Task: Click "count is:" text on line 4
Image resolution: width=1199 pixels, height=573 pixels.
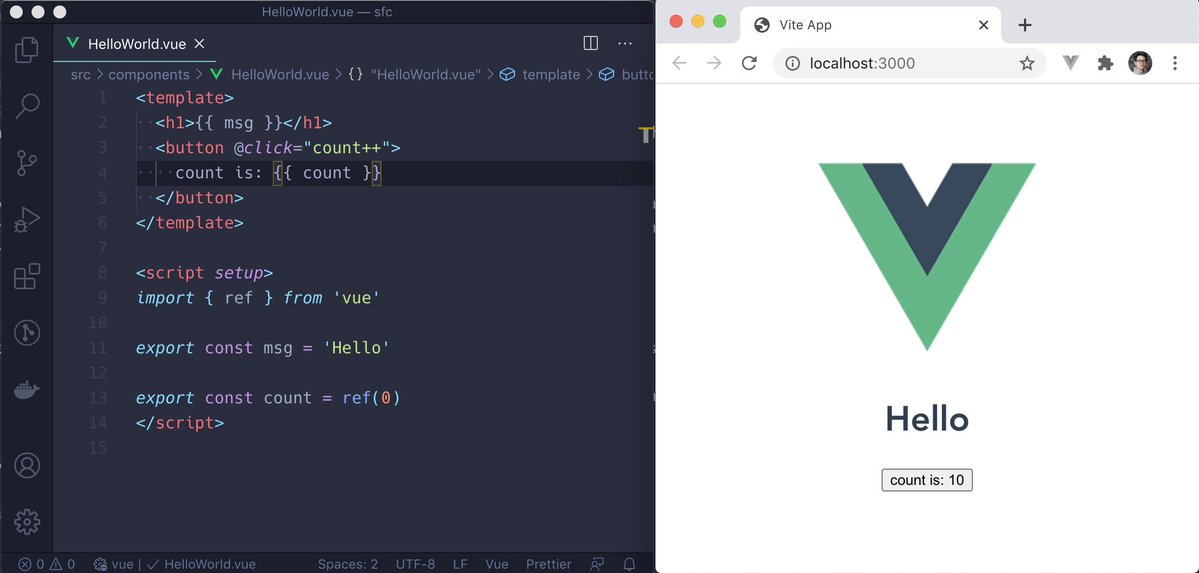Action: tap(219, 173)
